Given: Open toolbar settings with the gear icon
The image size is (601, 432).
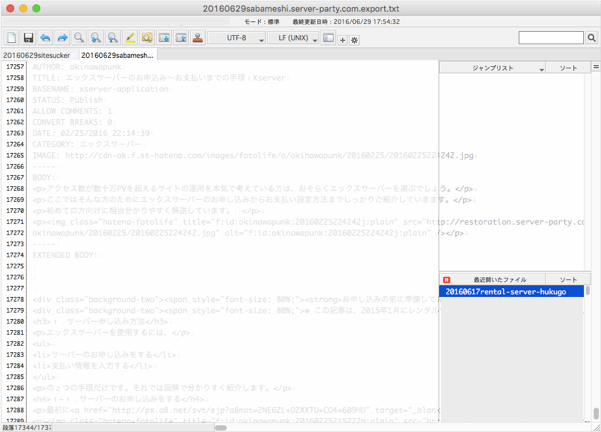Looking at the screenshot, I should pyautogui.click(x=355, y=40).
